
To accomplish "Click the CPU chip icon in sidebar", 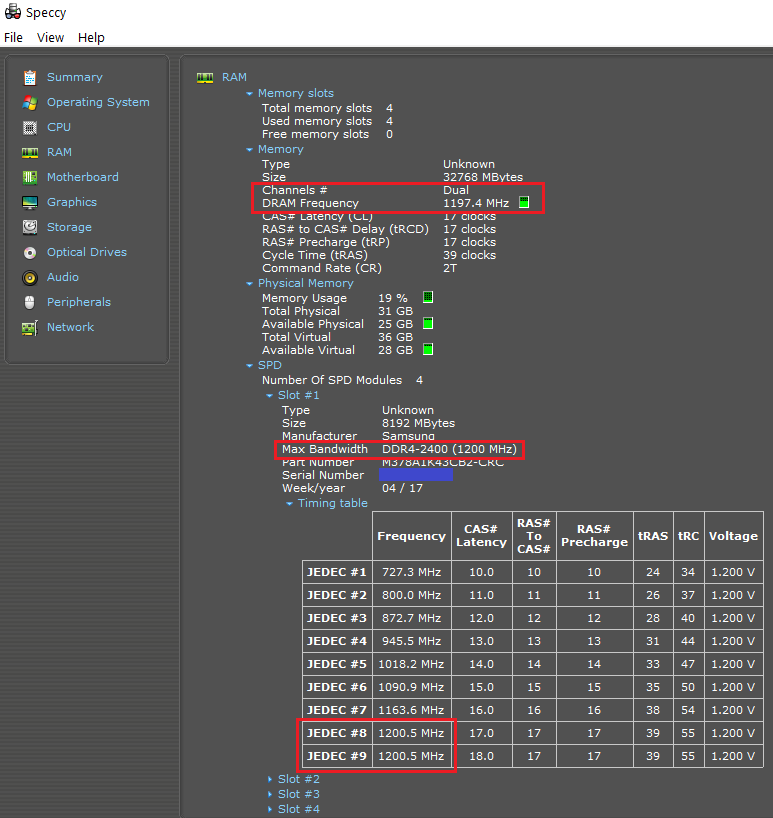I will (x=30, y=128).
